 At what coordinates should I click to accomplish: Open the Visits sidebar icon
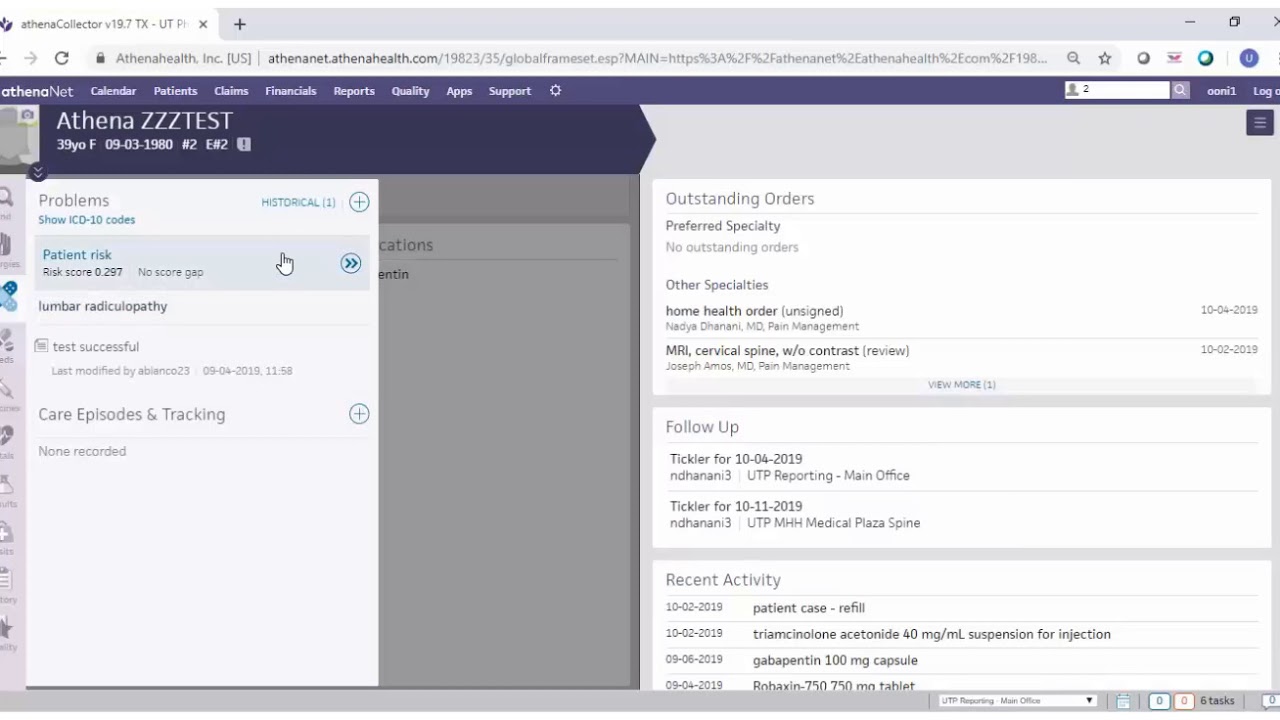(5, 534)
